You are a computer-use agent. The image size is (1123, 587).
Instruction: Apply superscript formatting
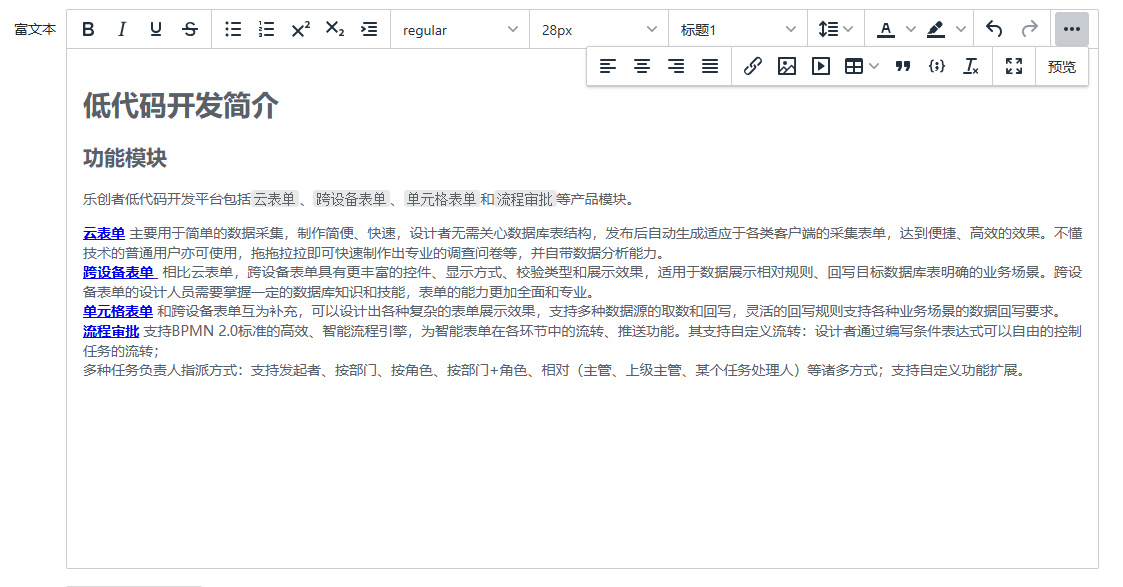click(300, 30)
